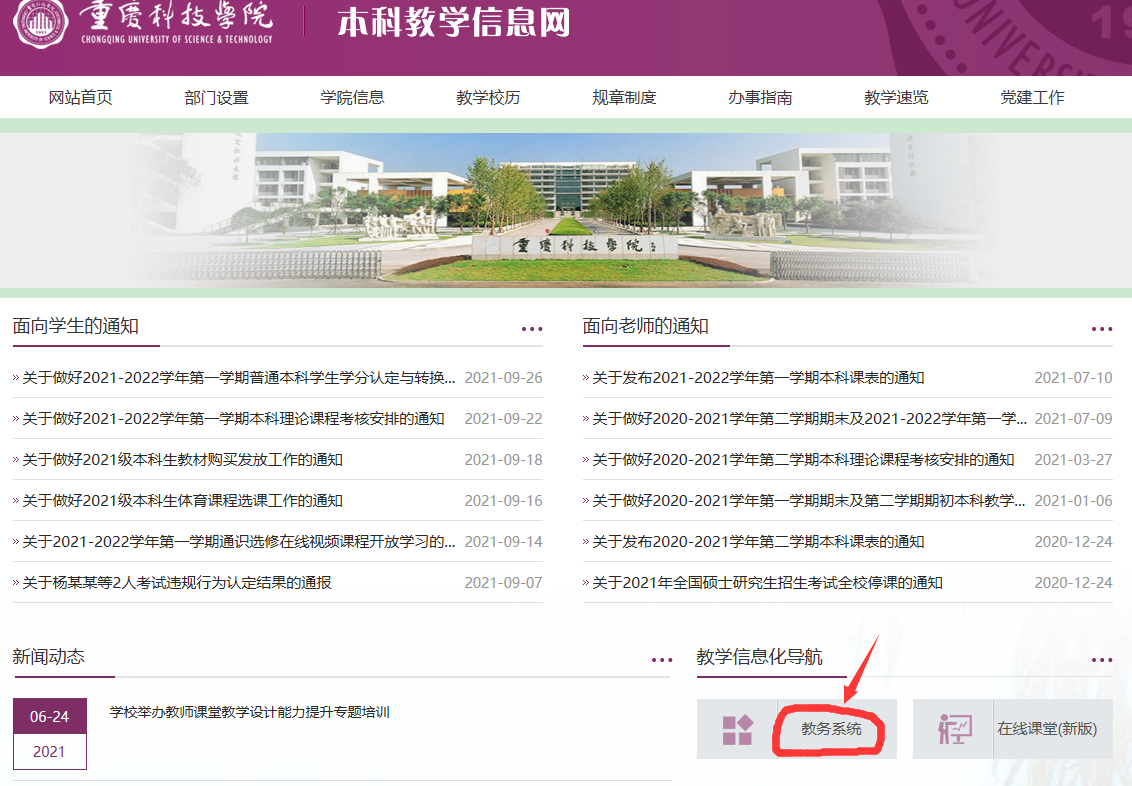Select 部门设置 in navigation bar
This screenshot has width=1132, height=786.
coord(216,97)
